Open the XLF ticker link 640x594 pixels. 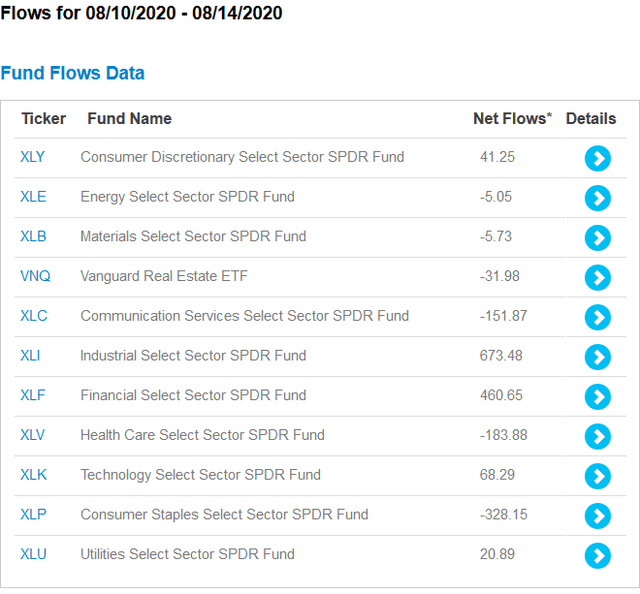33,395
